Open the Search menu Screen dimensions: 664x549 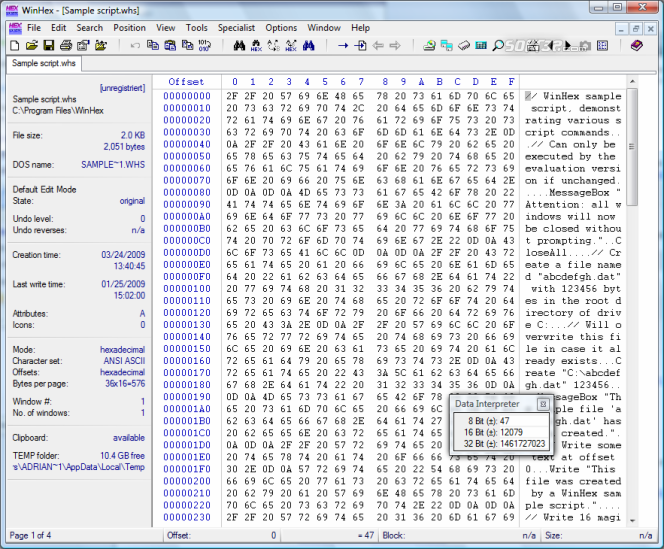[89, 28]
